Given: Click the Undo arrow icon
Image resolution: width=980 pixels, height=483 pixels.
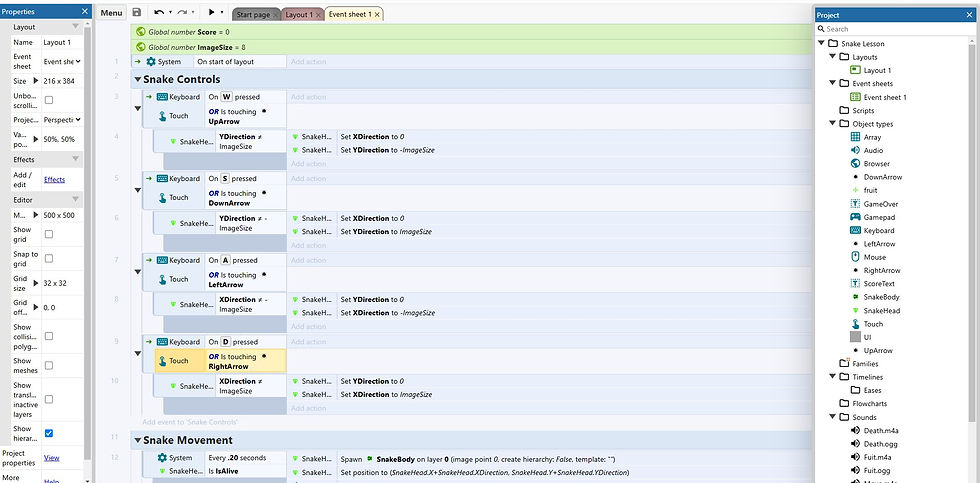Looking at the screenshot, I should click(159, 12).
